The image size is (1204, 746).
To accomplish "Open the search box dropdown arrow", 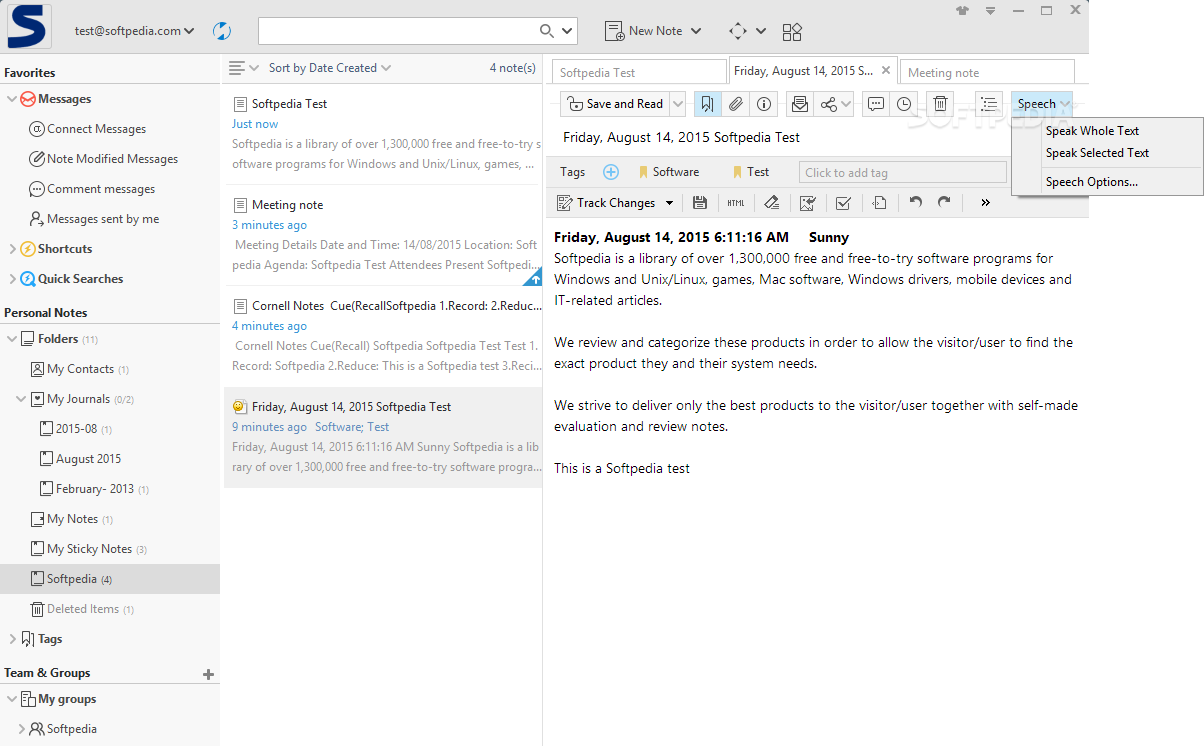I will pos(568,31).
